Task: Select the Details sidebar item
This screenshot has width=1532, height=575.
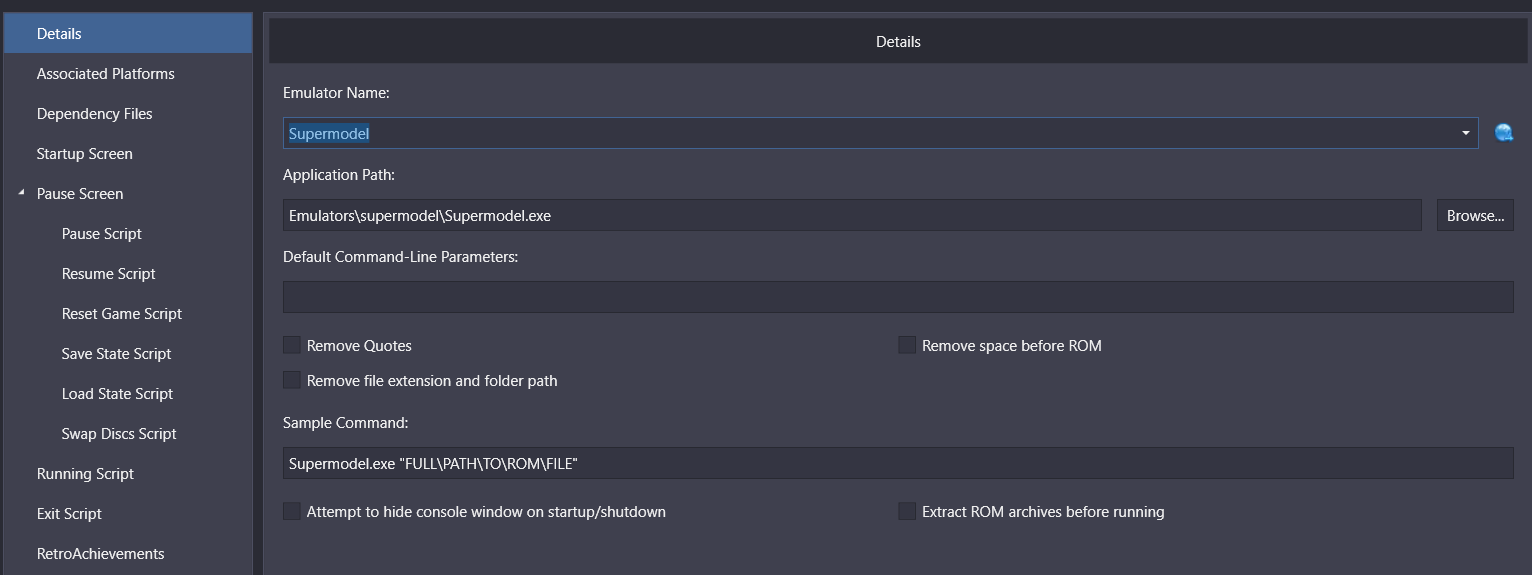Action: [x=128, y=33]
